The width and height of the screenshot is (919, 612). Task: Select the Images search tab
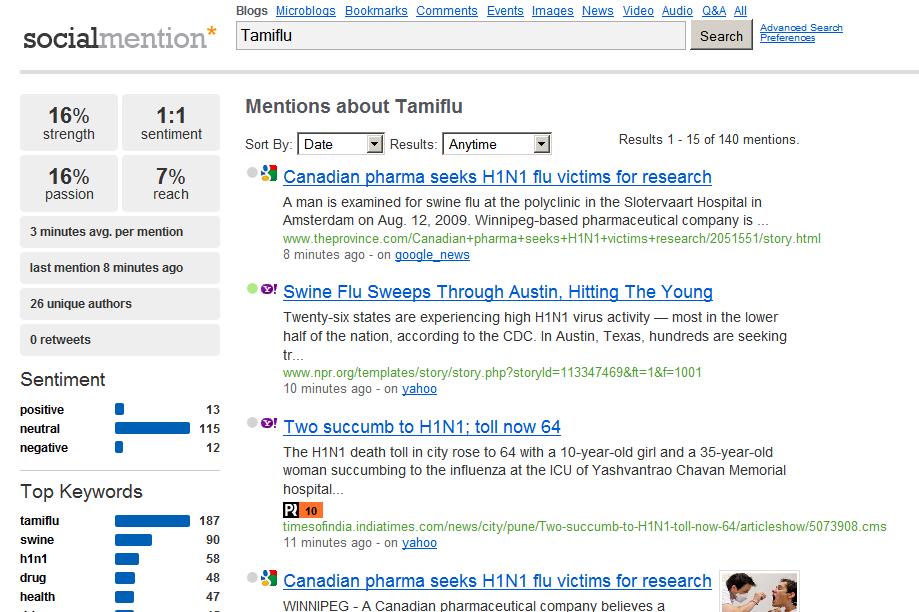pos(552,11)
